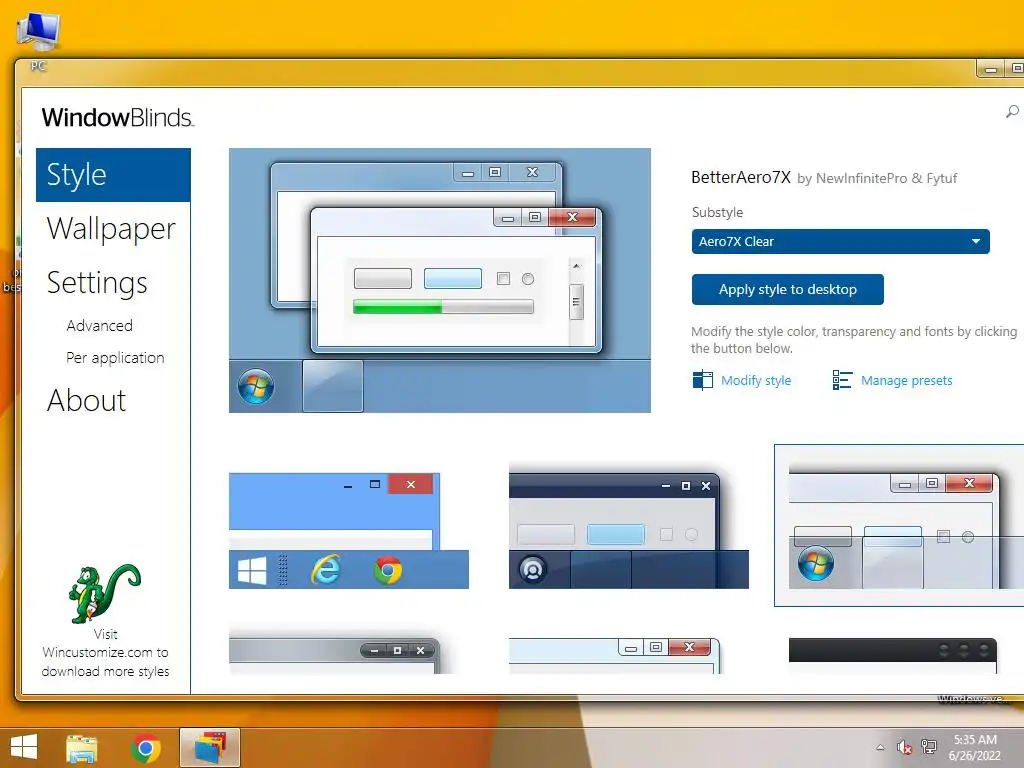The image size is (1024, 768).
Task: Select the light blue Aero style thumbnail
Action: point(615,655)
